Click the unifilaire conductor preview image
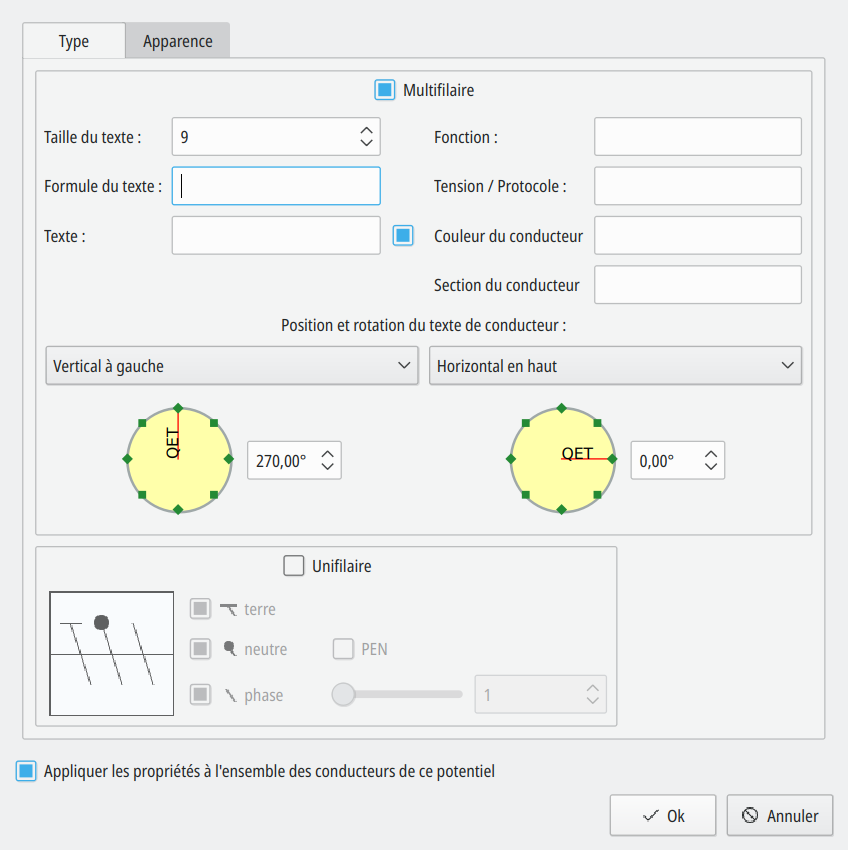The width and height of the screenshot is (848, 850). (x=112, y=653)
